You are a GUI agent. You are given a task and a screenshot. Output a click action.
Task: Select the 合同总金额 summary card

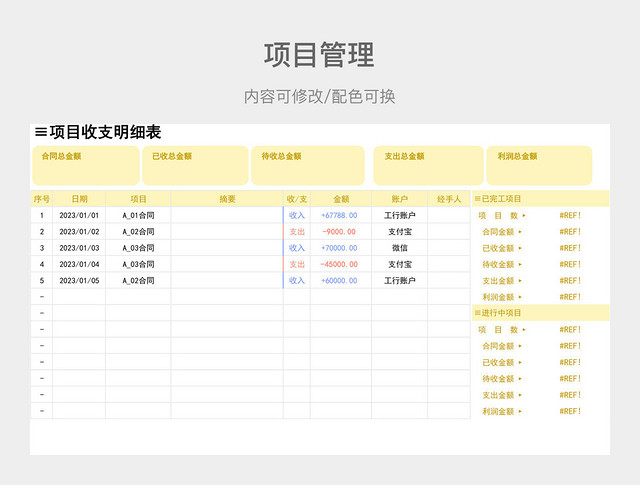[86, 165]
